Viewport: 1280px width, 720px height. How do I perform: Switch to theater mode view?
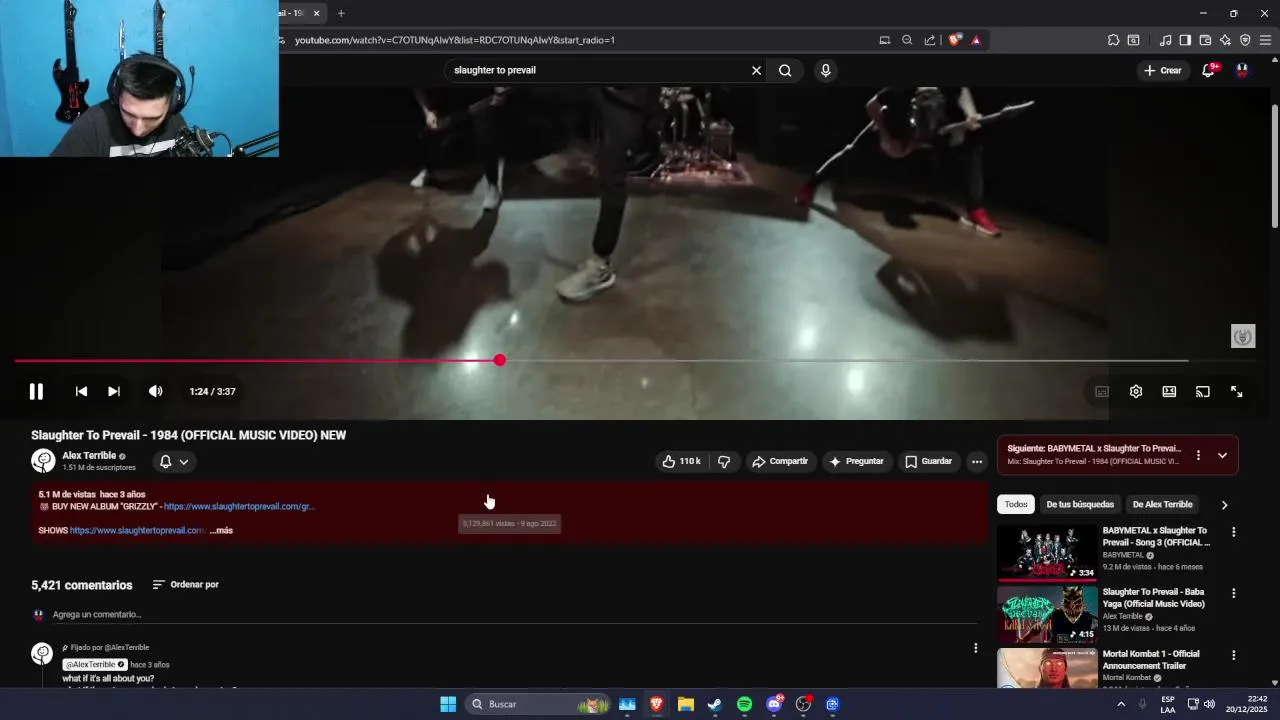[x=1169, y=392]
